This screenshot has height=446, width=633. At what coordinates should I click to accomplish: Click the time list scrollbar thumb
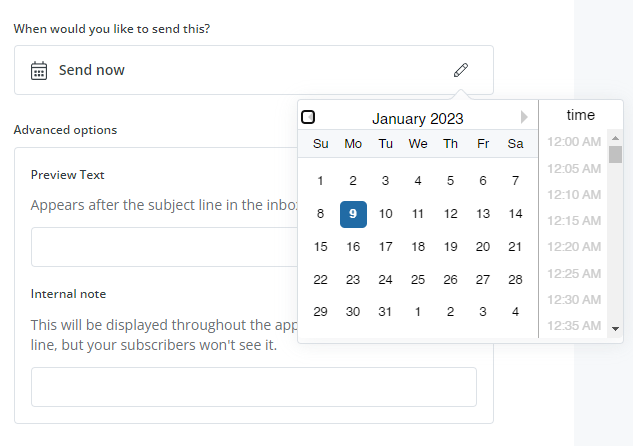tap(615, 155)
